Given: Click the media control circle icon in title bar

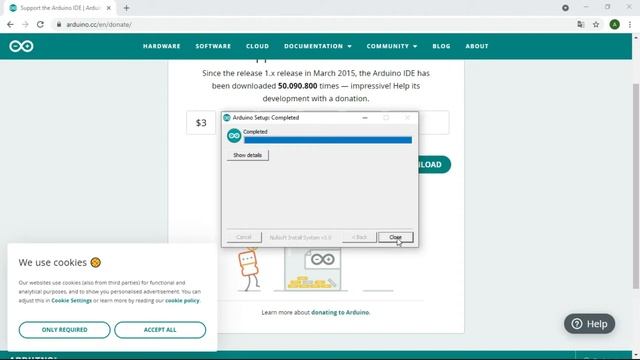Looking at the screenshot, I should coord(565,8).
